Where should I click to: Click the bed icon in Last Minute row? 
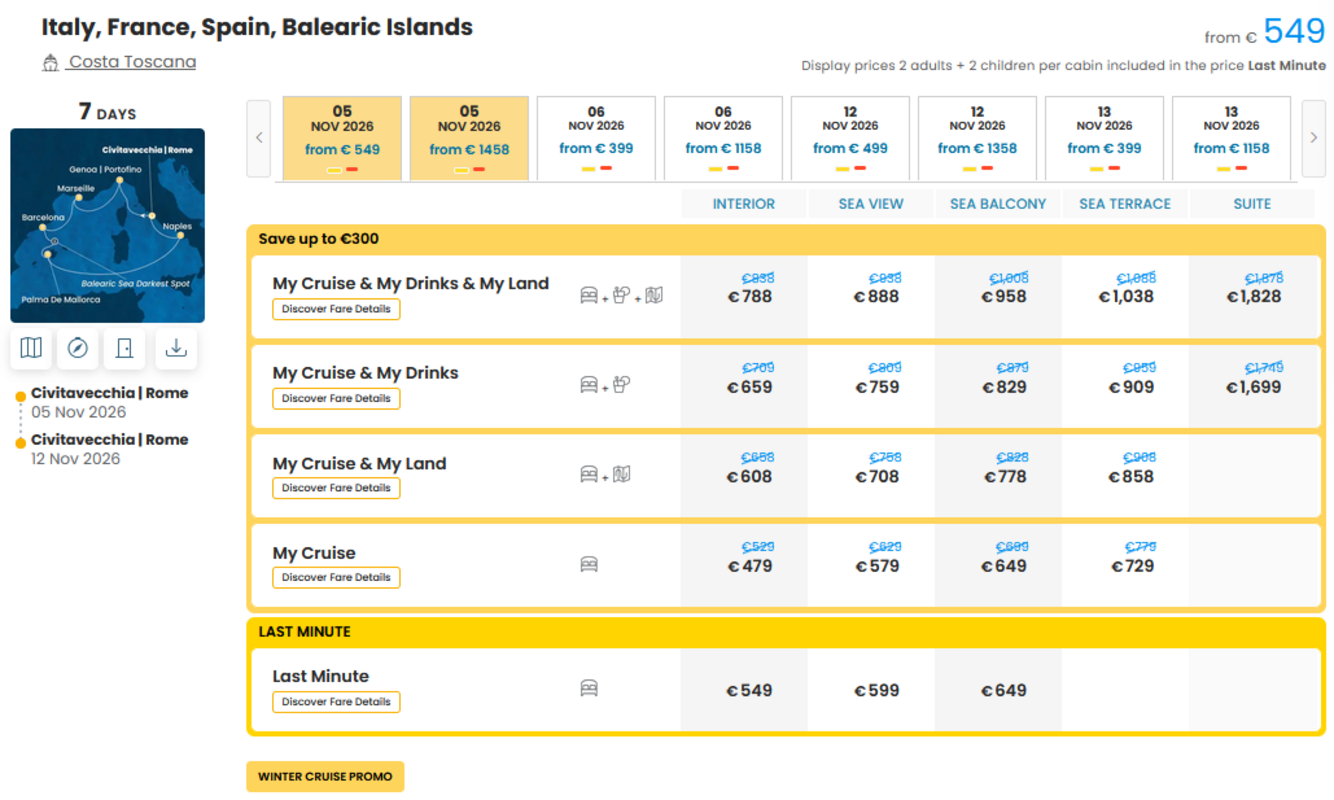coord(589,688)
